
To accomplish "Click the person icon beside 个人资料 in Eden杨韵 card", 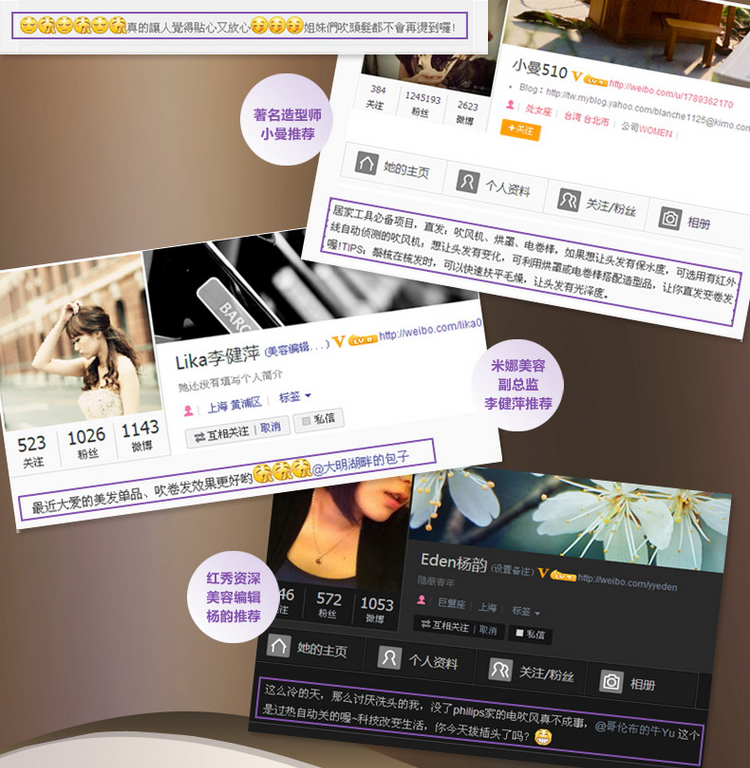I will click(389, 658).
